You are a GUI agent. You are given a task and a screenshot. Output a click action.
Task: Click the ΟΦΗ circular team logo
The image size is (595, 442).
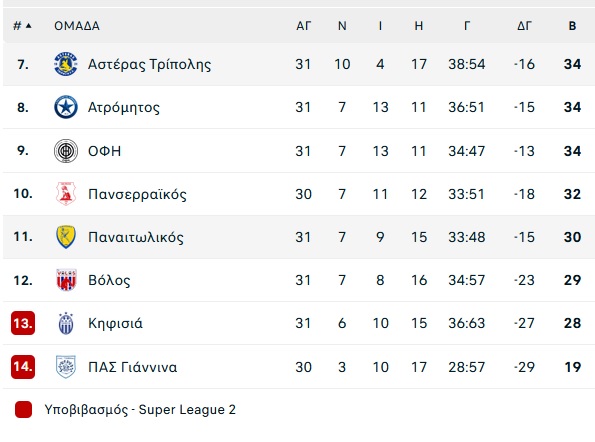(x=66, y=151)
